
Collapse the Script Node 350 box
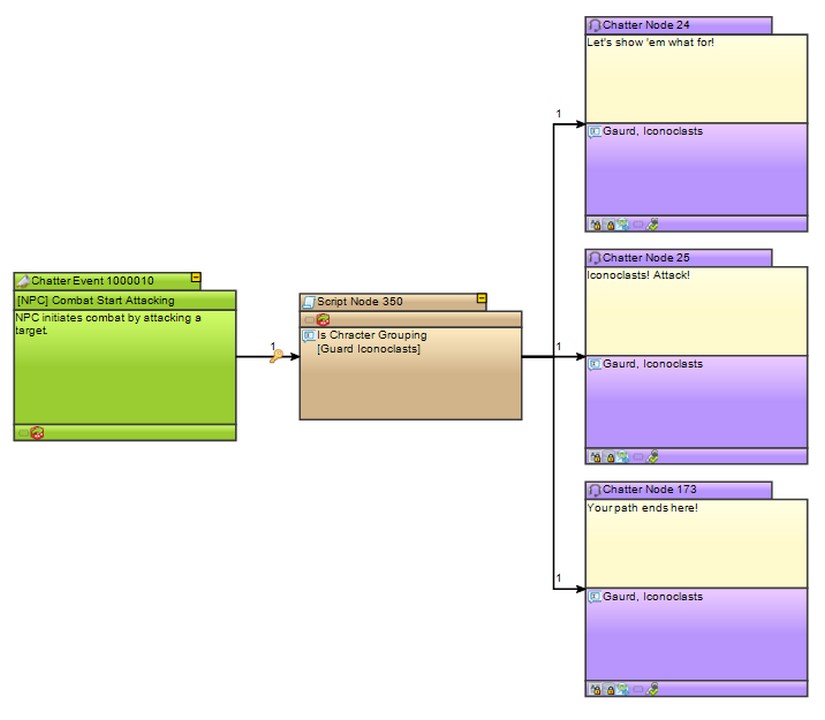click(481, 298)
